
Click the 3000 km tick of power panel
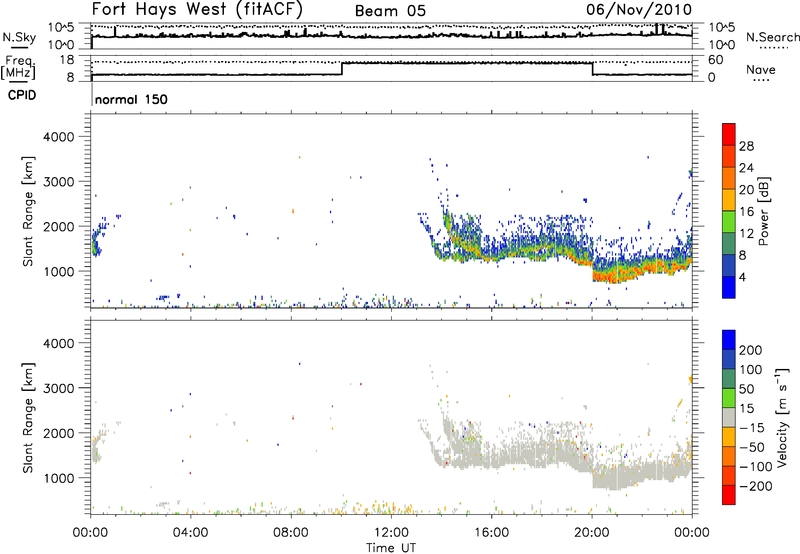pyautogui.click(x=59, y=182)
